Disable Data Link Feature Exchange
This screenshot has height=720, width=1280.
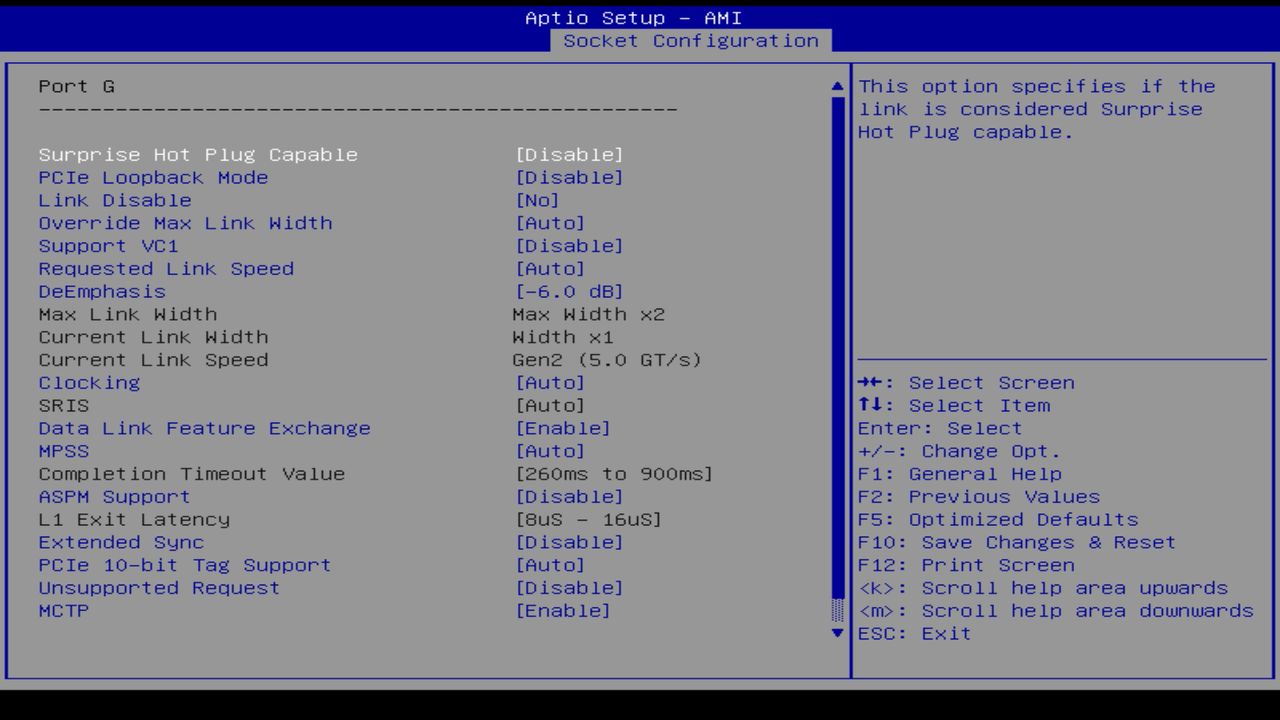[204, 428]
